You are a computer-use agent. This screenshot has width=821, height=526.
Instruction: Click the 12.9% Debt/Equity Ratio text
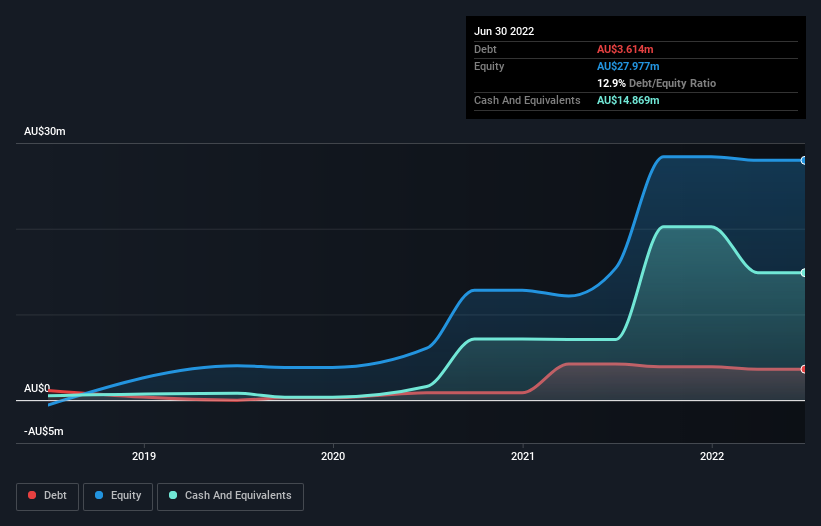657,83
